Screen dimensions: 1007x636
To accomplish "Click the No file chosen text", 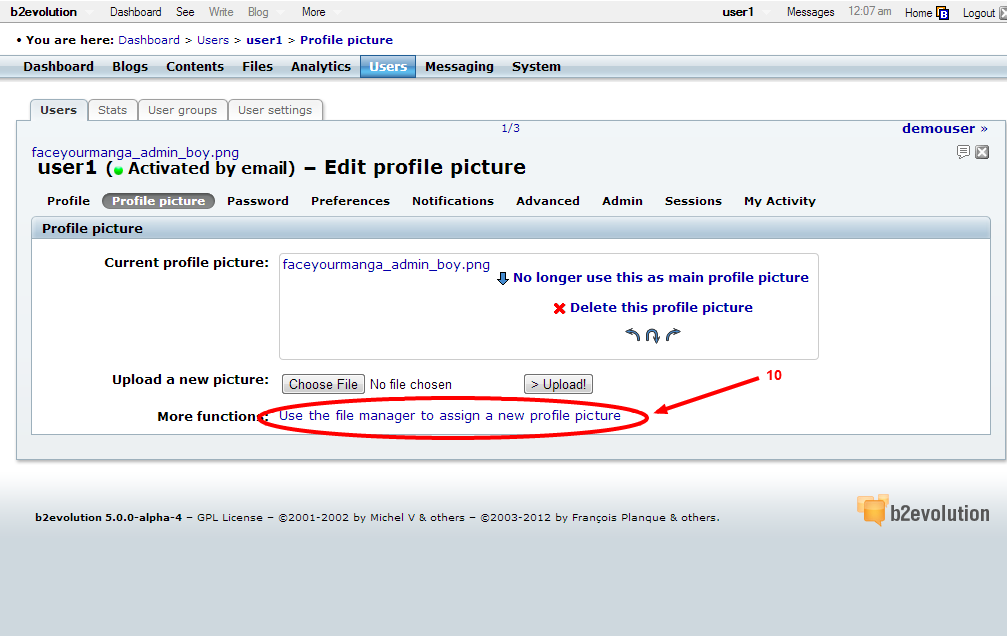I will point(411,384).
